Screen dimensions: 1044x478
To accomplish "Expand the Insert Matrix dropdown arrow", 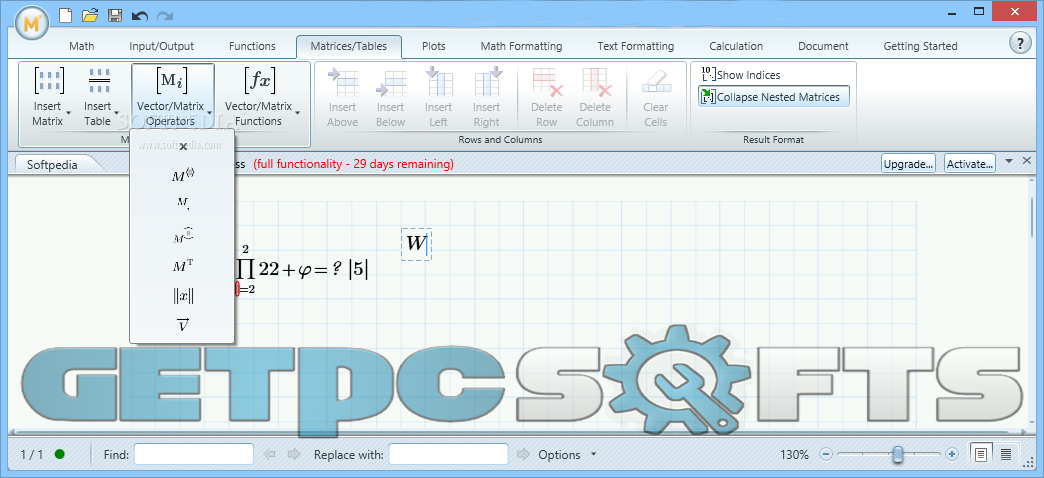I will click(69, 113).
